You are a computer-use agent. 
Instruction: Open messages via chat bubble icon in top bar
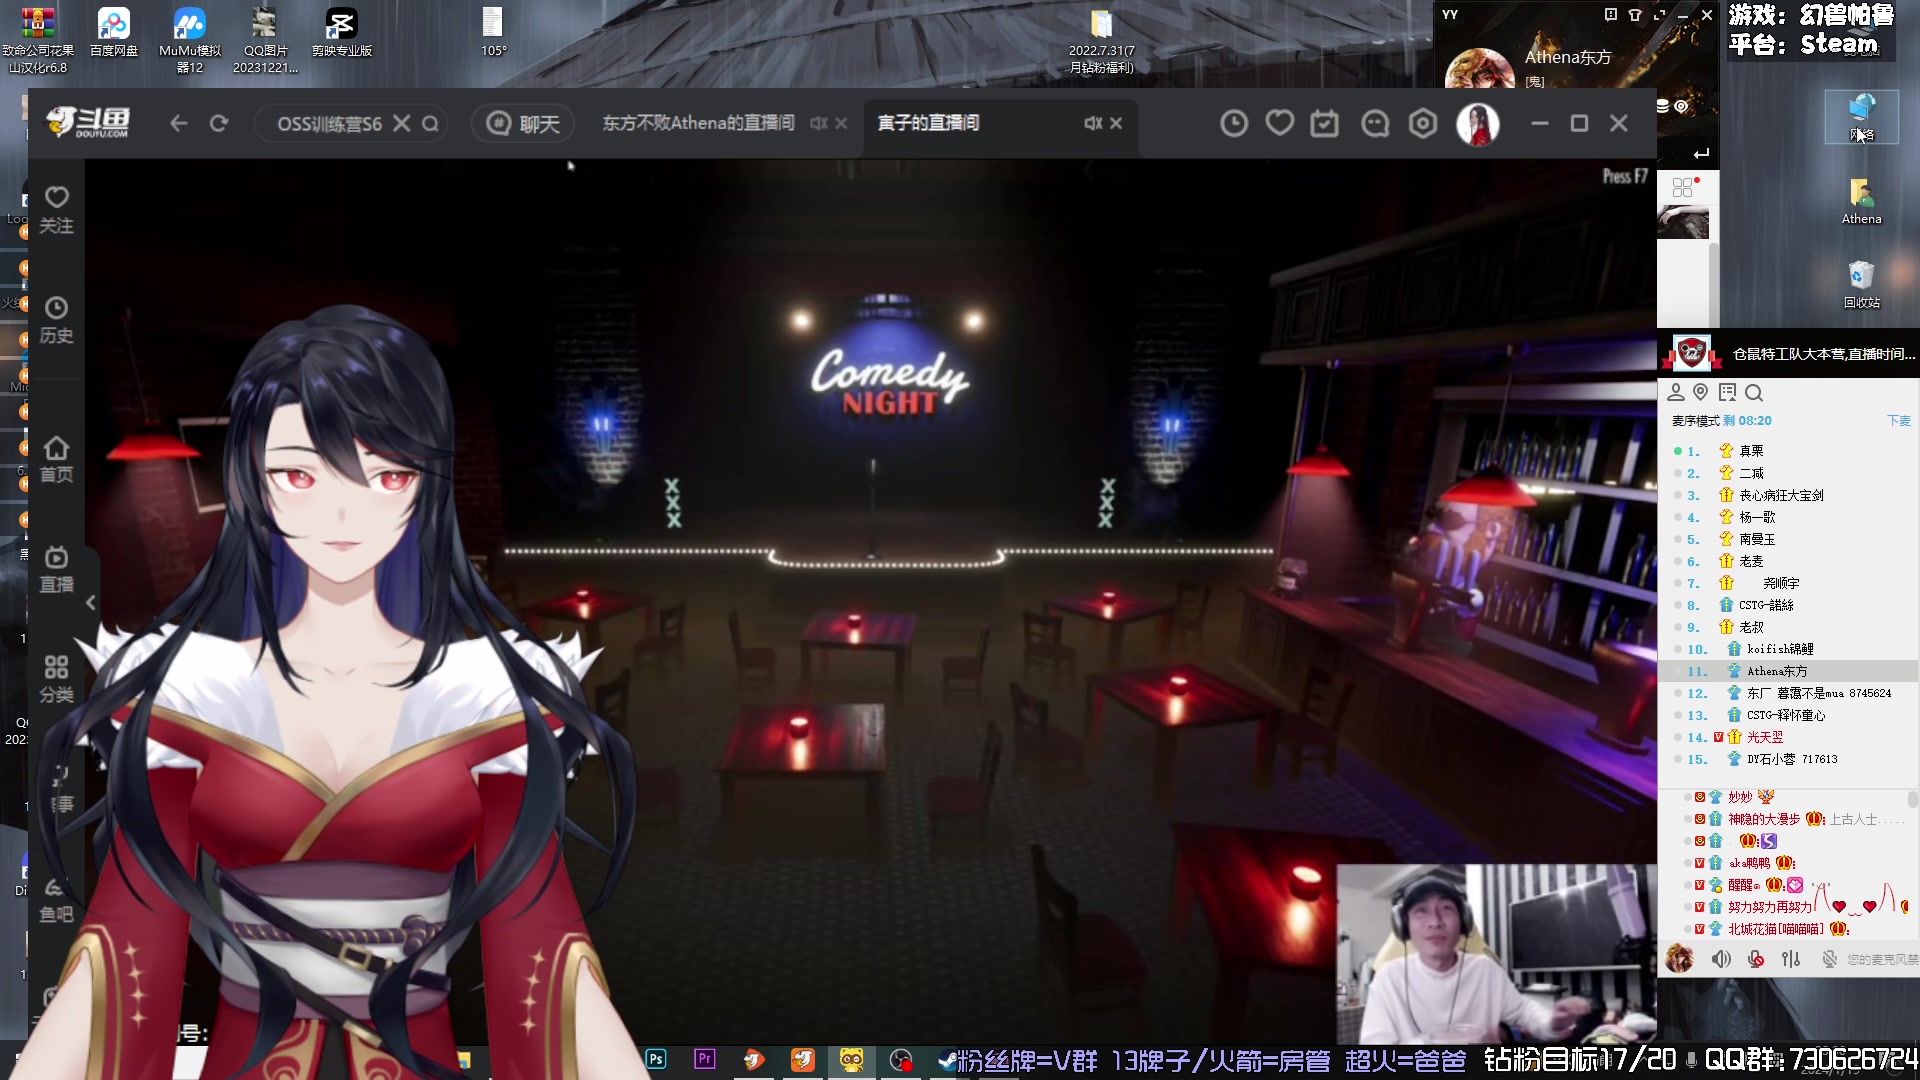click(1375, 123)
